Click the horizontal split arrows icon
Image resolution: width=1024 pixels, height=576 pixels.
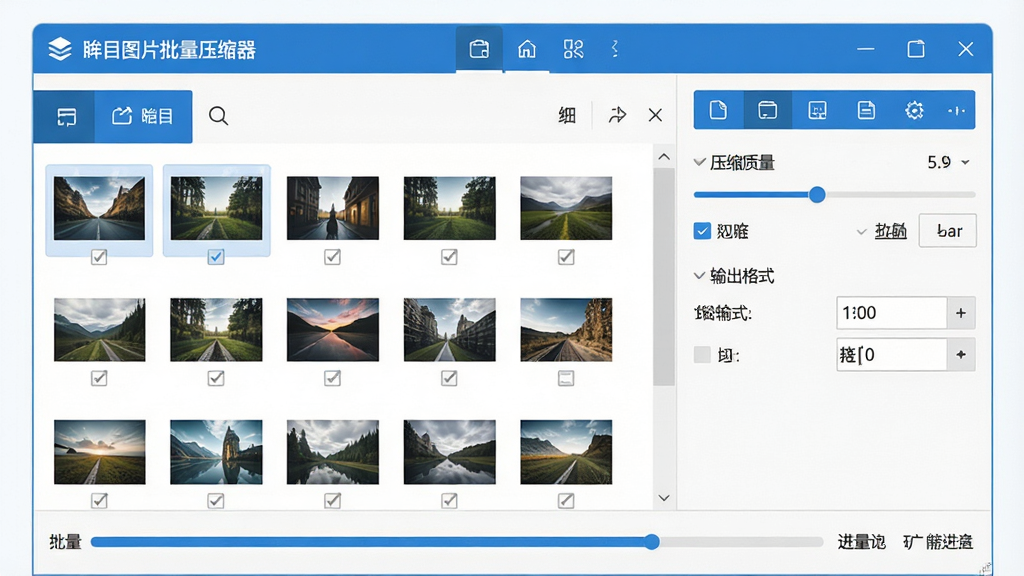(x=956, y=110)
